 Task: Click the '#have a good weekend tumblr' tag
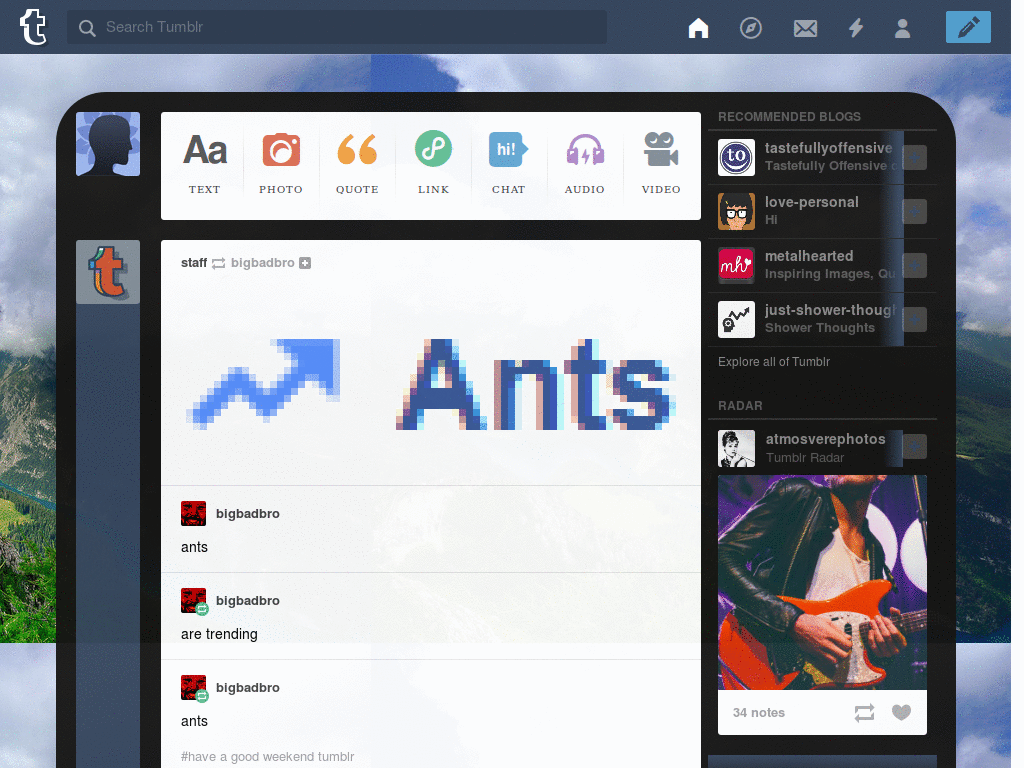tap(267, 756)
